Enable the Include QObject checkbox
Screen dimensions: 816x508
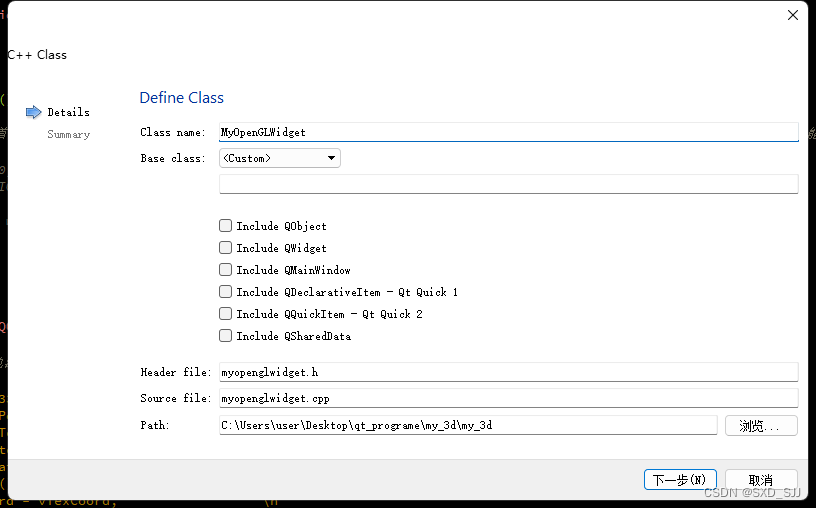226,226
